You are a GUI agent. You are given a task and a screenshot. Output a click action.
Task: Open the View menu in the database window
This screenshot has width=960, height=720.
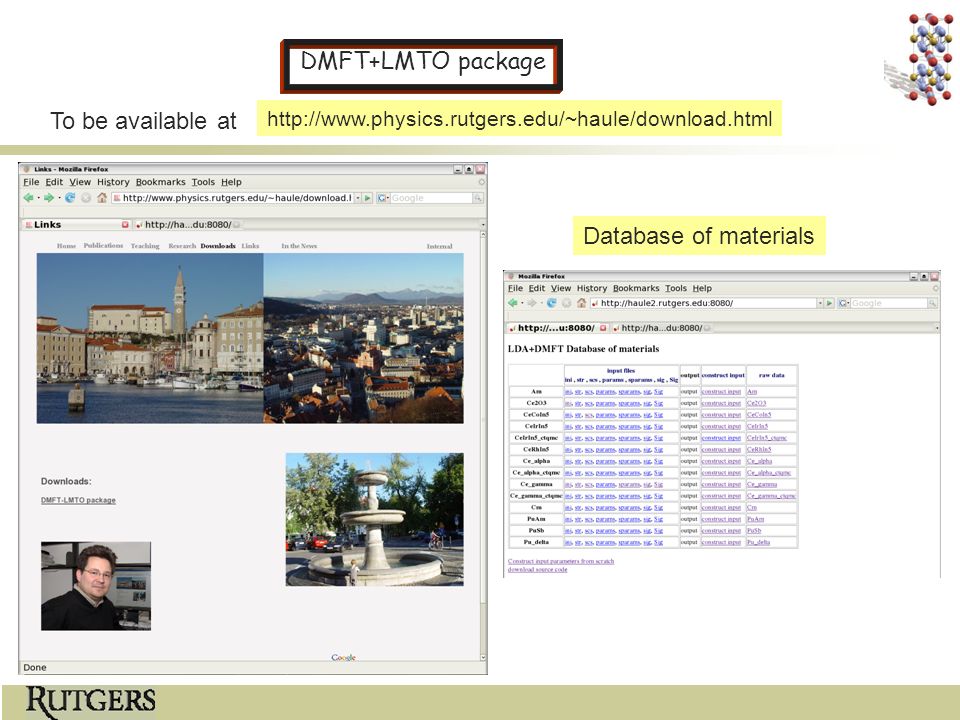[x=561, y=288]
